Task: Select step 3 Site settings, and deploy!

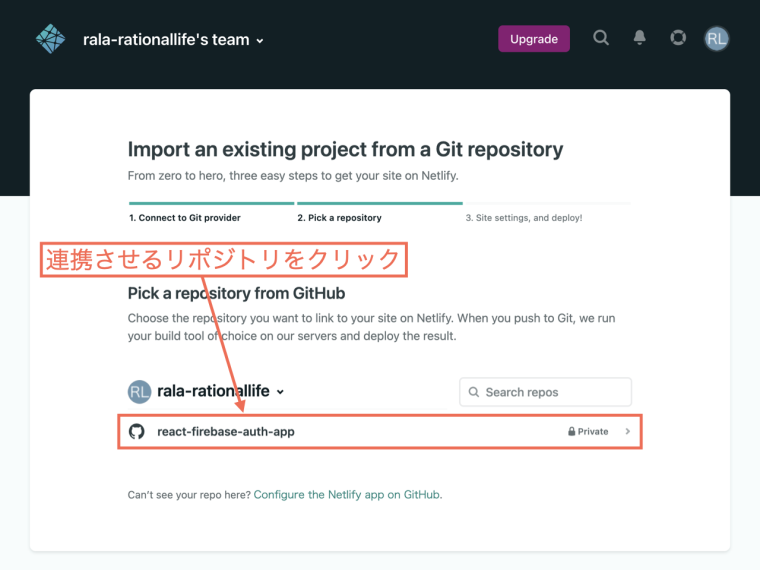Action: coord(524,218)
